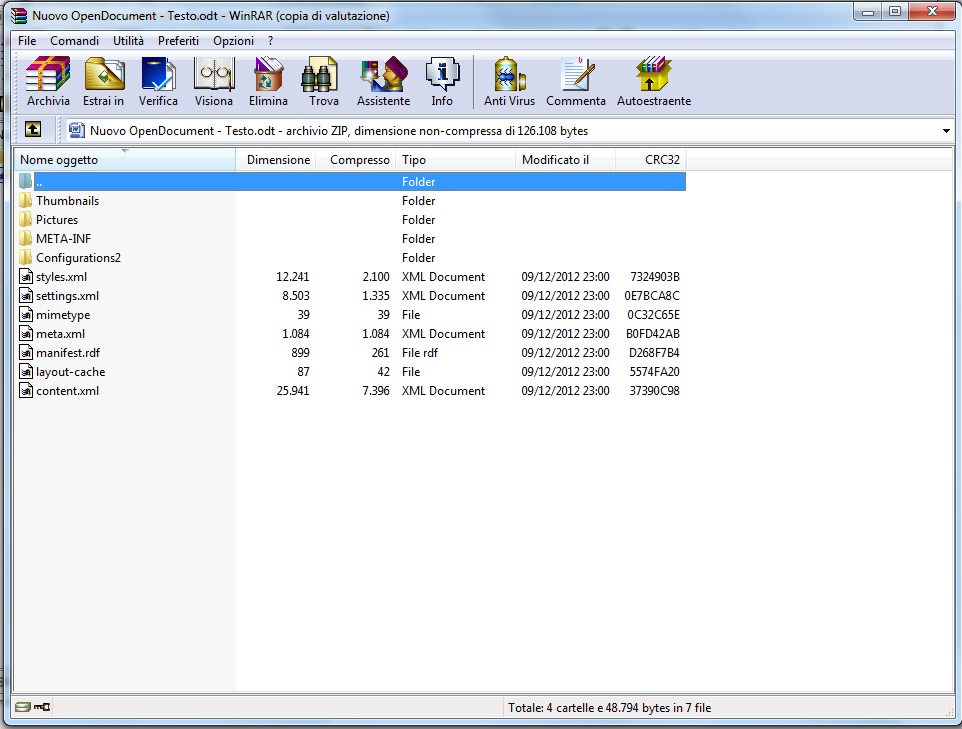Screen dimensions: 962x729
Task: Select the Thumbnails folder icon
Action: pos(25,201)
